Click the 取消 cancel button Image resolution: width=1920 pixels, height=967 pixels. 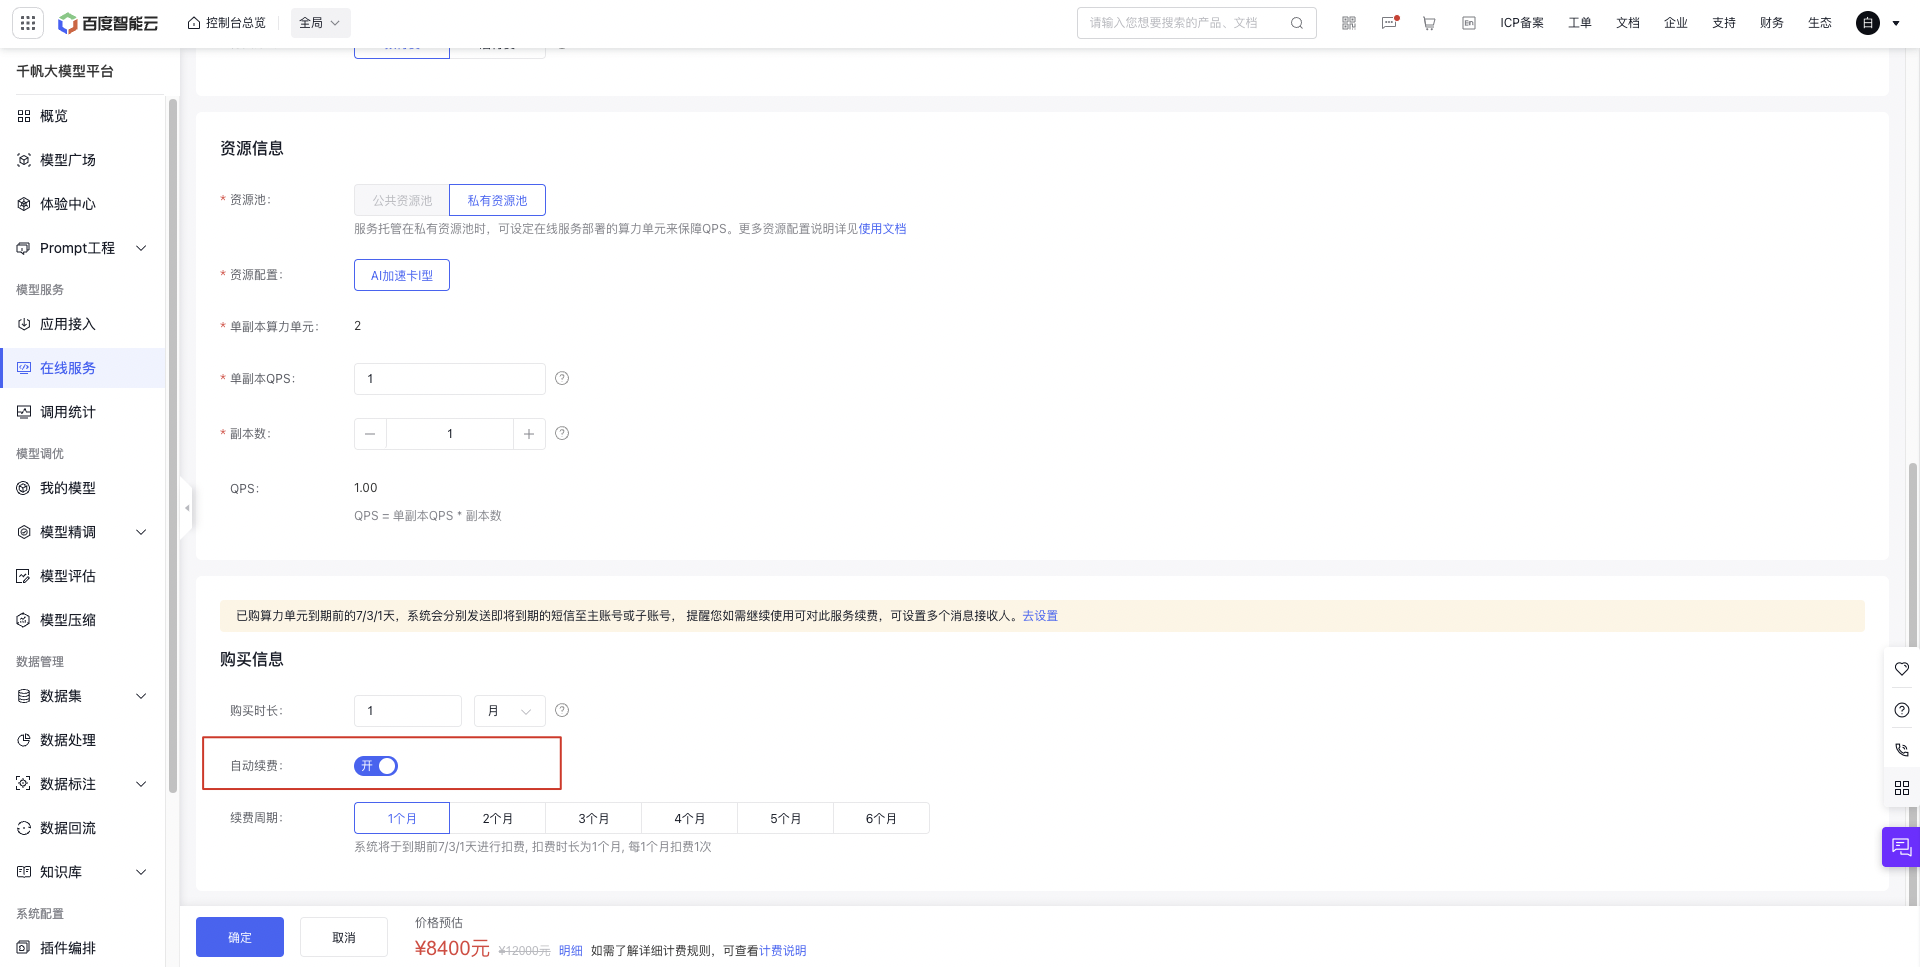pyautogui.click(x=344, y=937)
